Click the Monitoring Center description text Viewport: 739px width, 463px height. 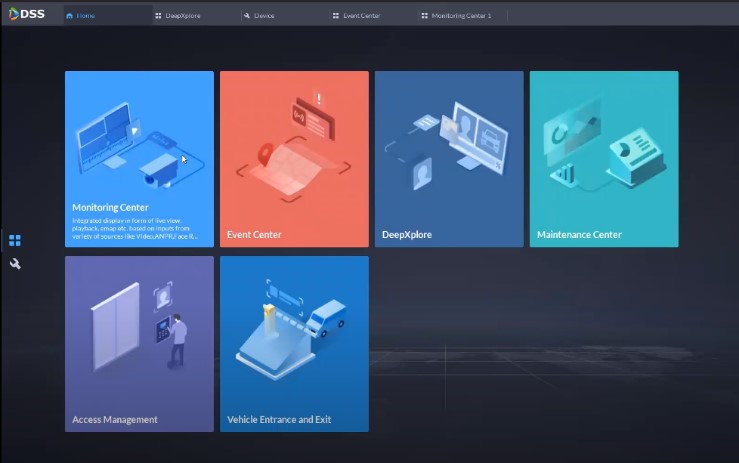click(135, 229)
